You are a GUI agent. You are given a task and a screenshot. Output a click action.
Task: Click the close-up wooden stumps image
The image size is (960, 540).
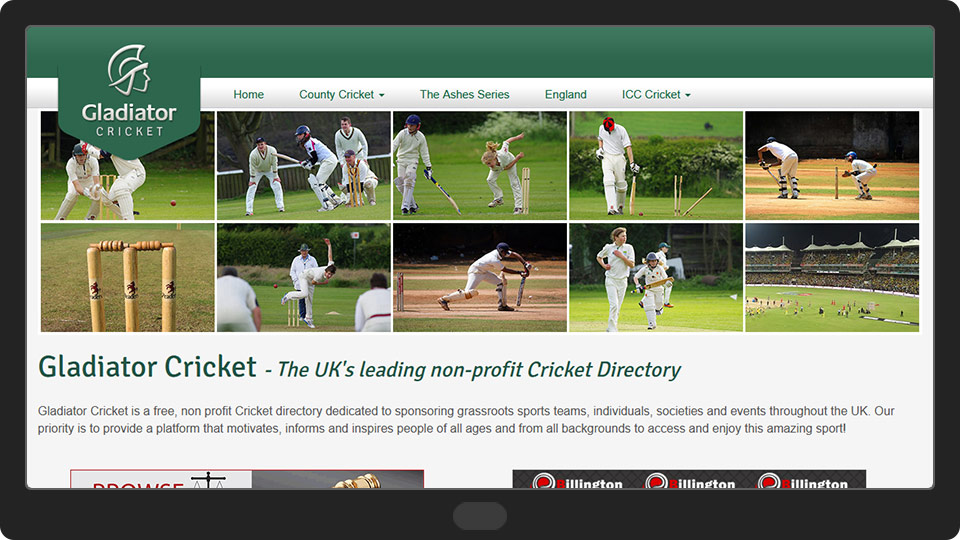(128, 277)
